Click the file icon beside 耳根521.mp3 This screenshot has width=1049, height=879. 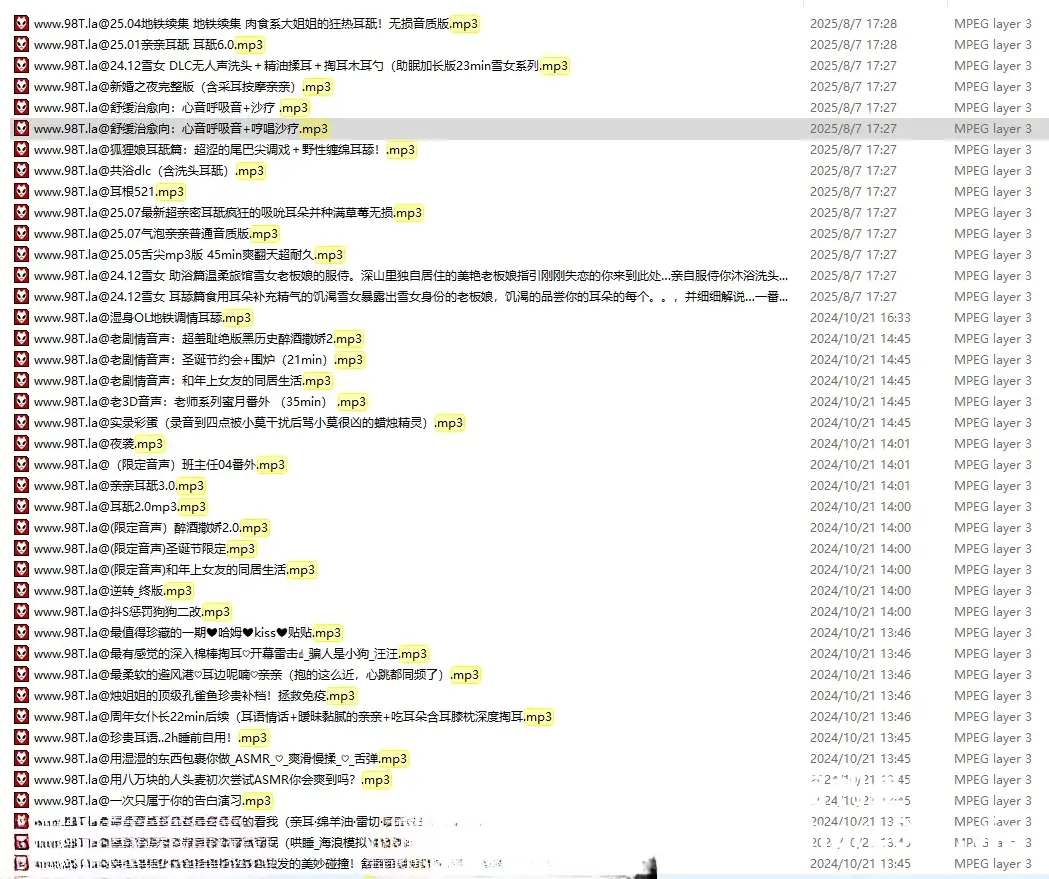(20, 192)
